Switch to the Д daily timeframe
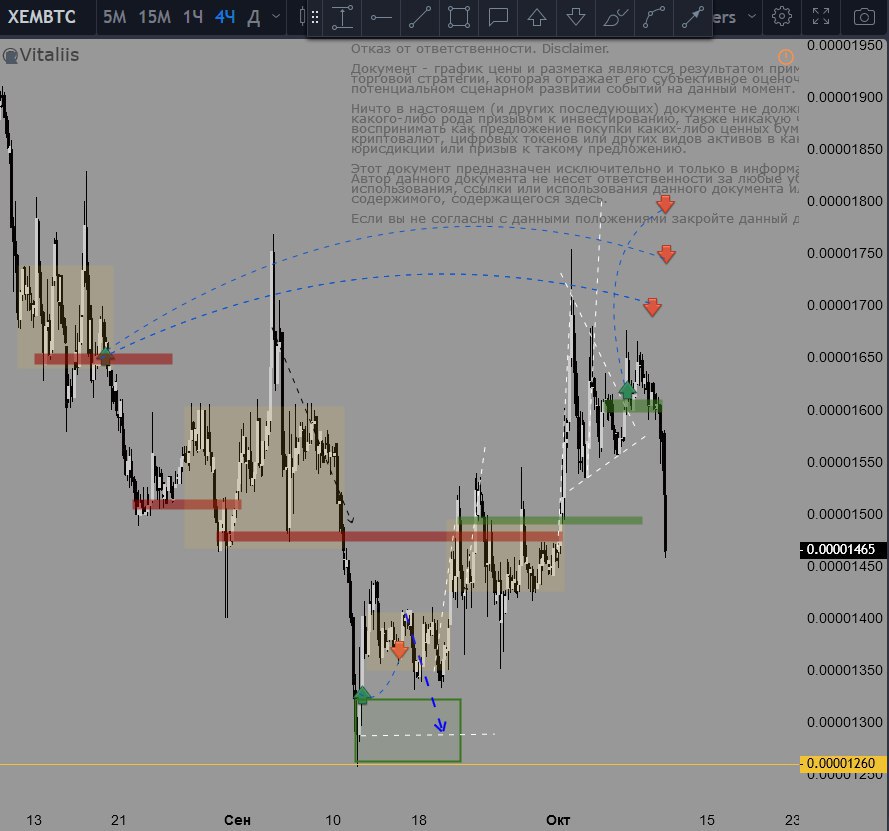 coord(253,18)
